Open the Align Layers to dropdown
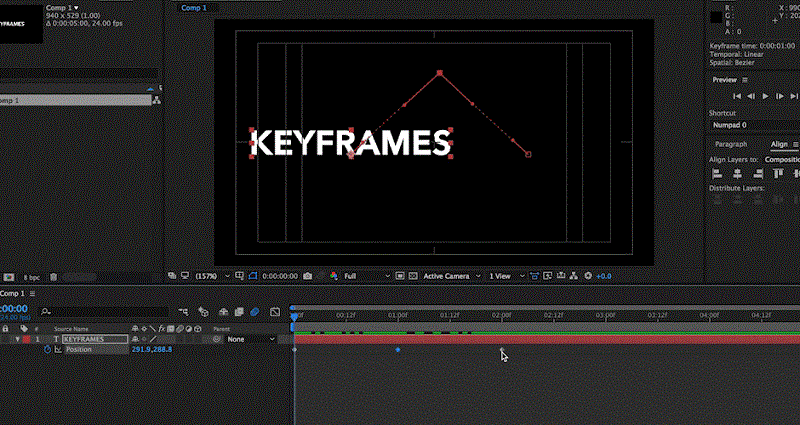The width and height of the screenshot is (800, 425). click(782, 160)
